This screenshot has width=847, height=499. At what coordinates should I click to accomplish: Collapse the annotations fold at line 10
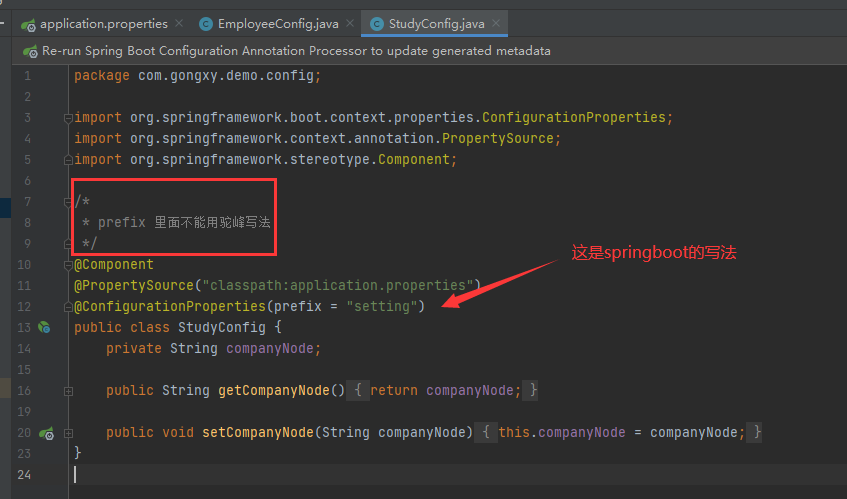[68, 265]
